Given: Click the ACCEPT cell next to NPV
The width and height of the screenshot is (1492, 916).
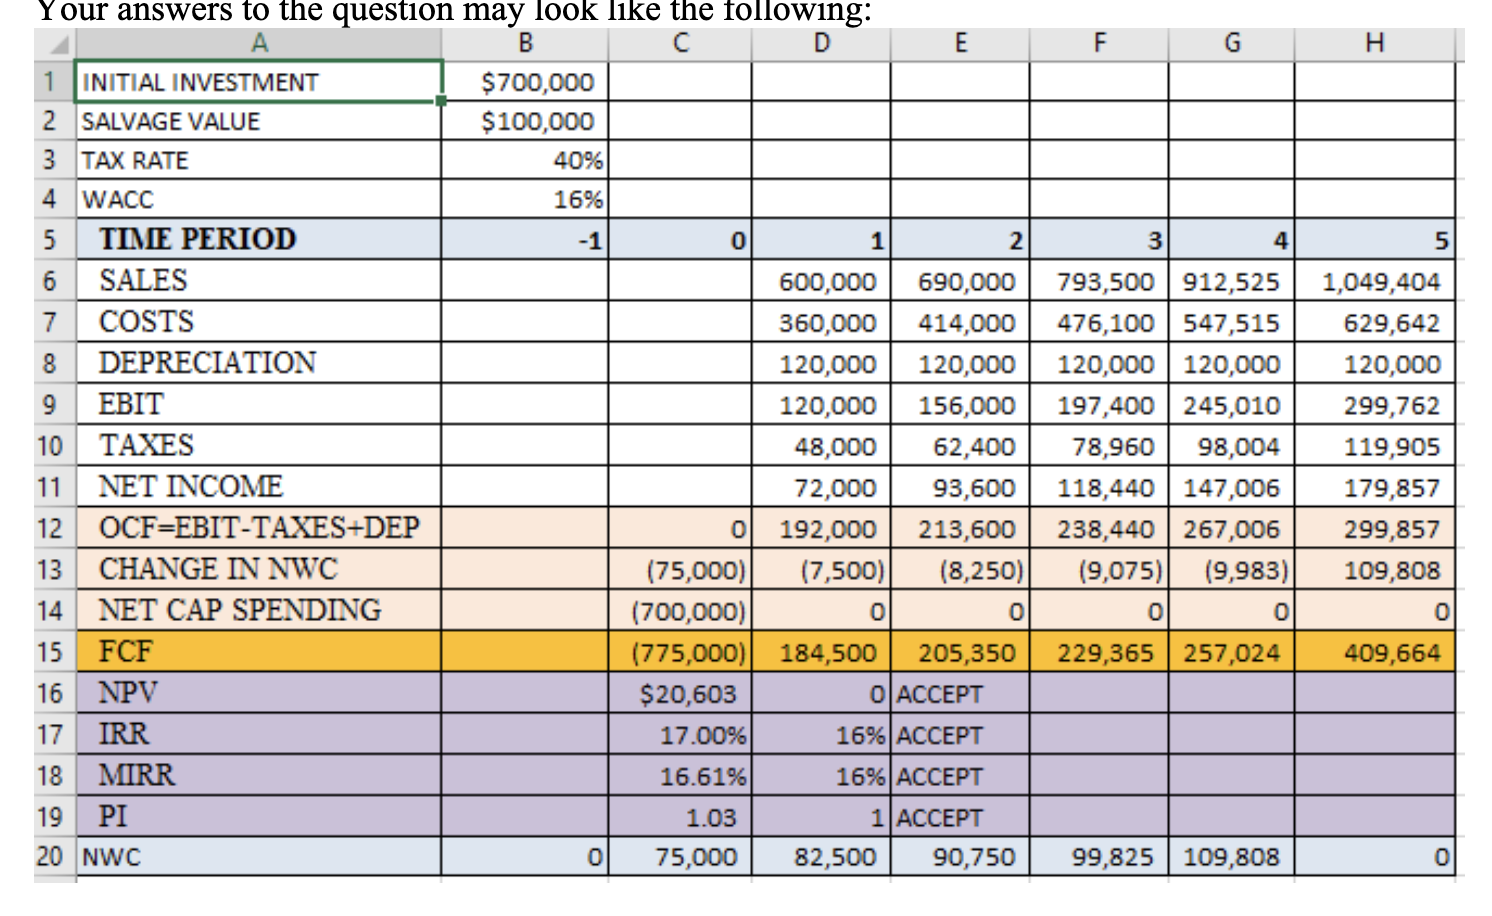Looking at the screenshot, I should pos(960,693).
